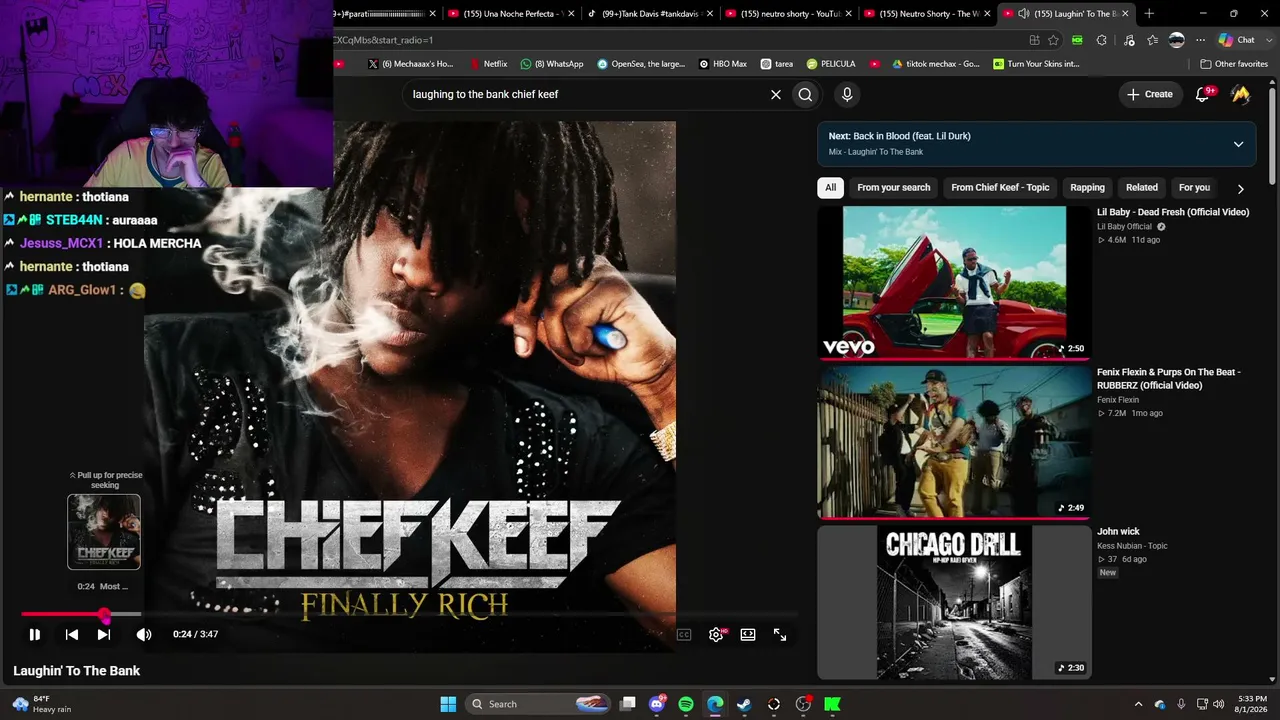The image size is (1280, 720).
Task: Click the red video progress bar
Action: click(62, 614)
